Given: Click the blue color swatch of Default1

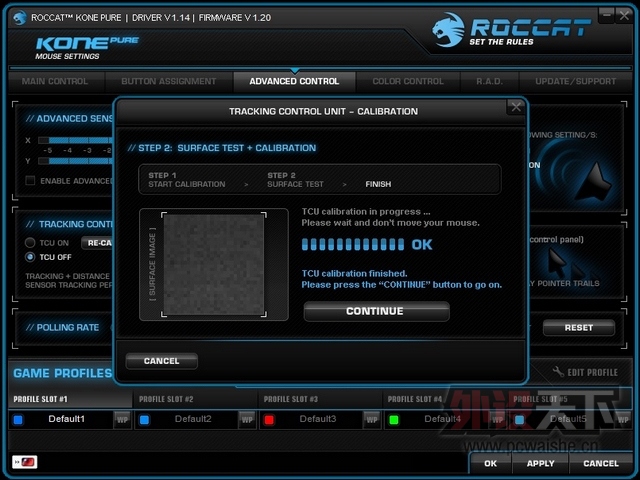Looking at the screenshot, I should tap(18, 420).
